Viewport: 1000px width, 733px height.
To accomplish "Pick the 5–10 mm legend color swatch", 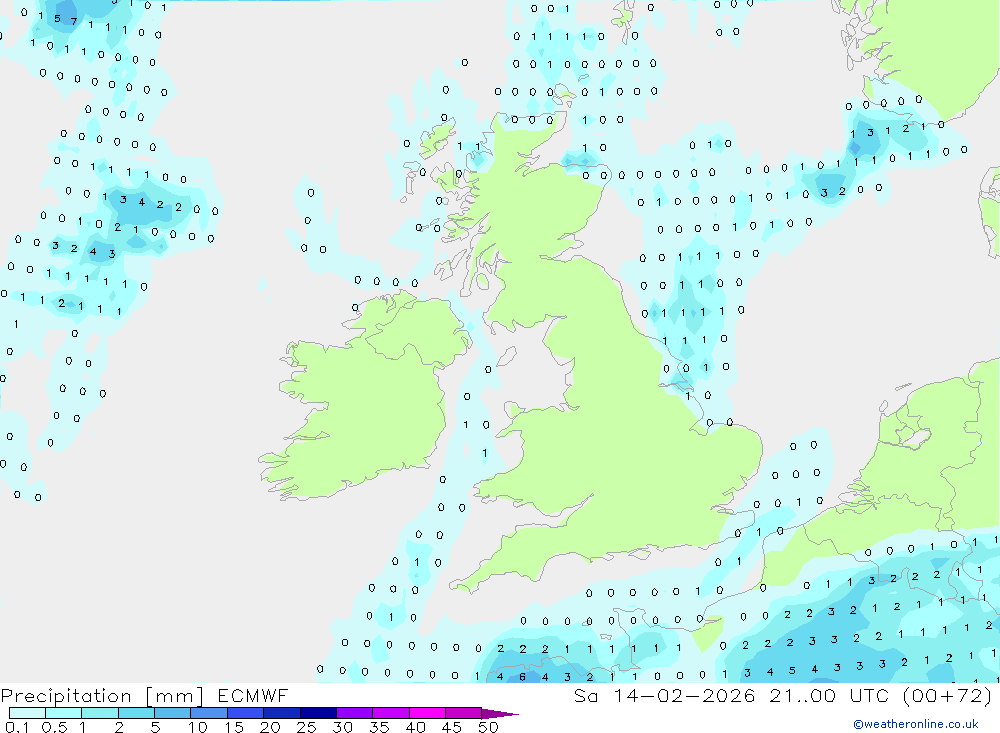I will click(x=172, y=713).
